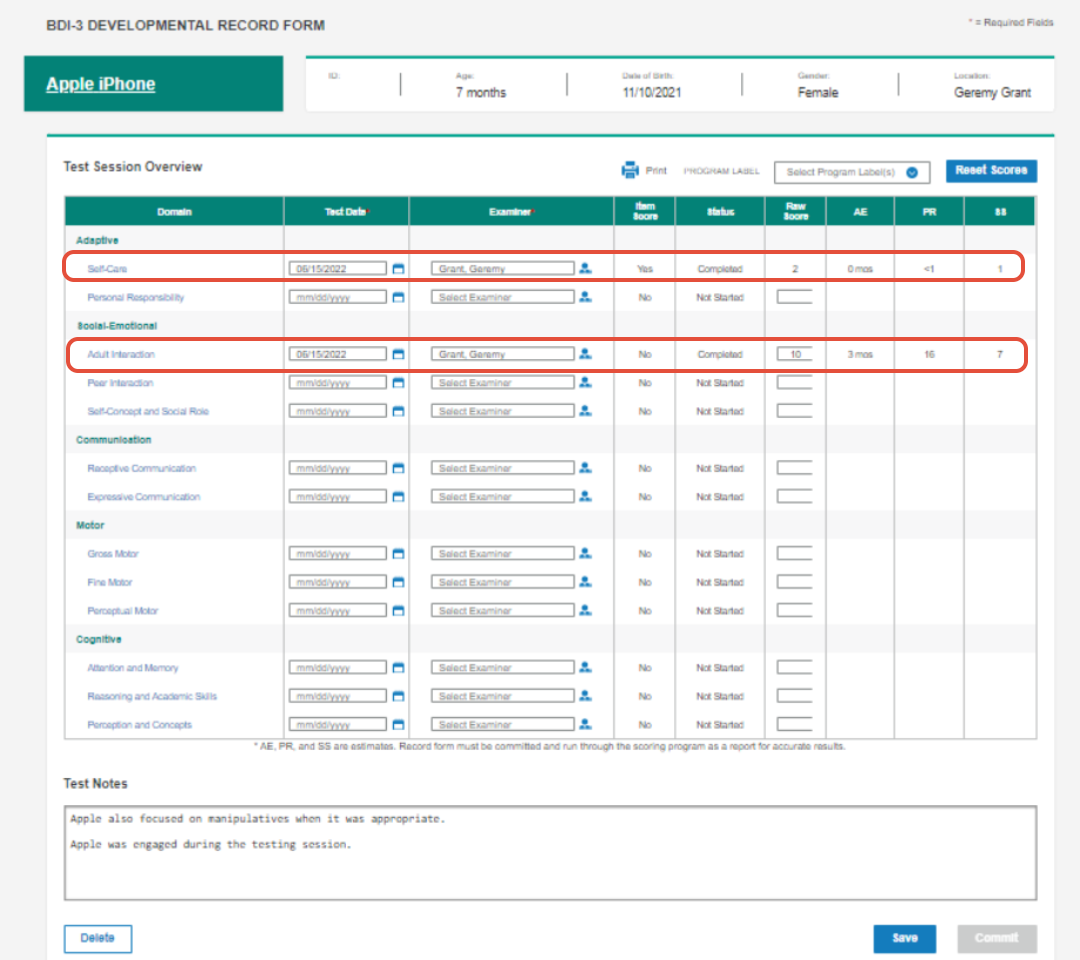
Task: Click examiner person icon for Receptive Communication
Action: click(x=585, y=468)
